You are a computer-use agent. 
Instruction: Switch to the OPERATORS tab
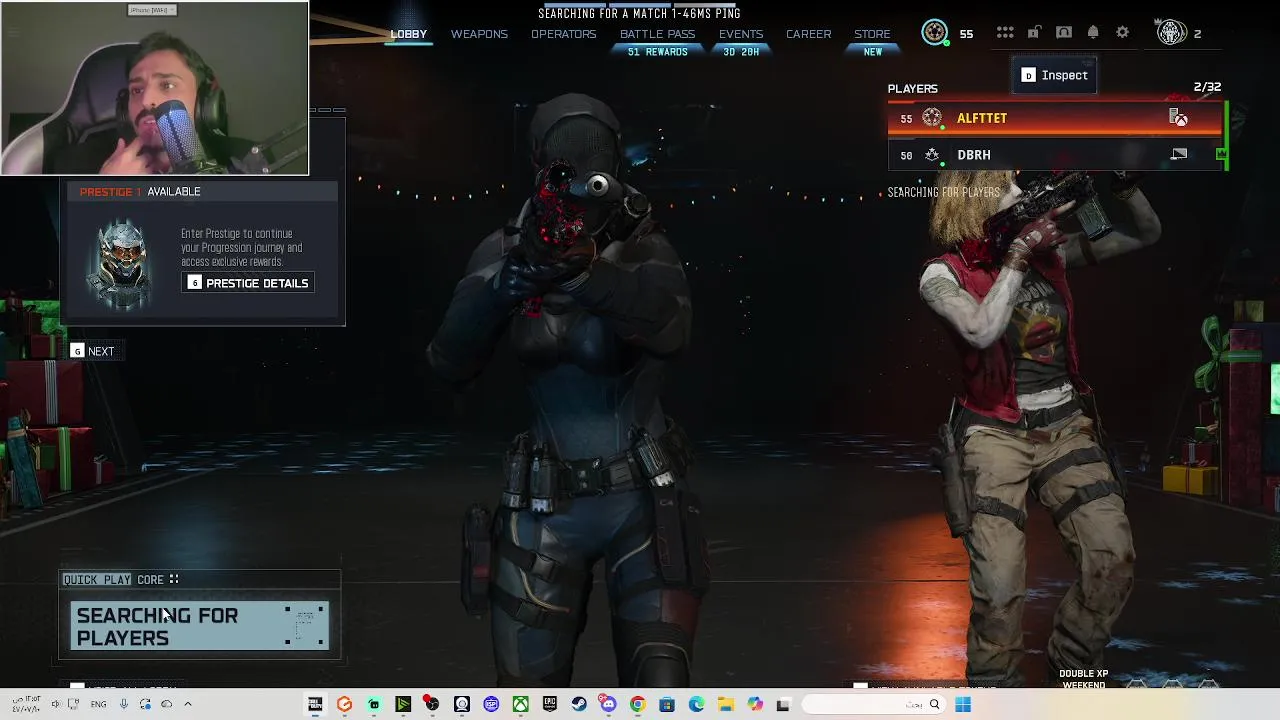click(x=563, y=34)
